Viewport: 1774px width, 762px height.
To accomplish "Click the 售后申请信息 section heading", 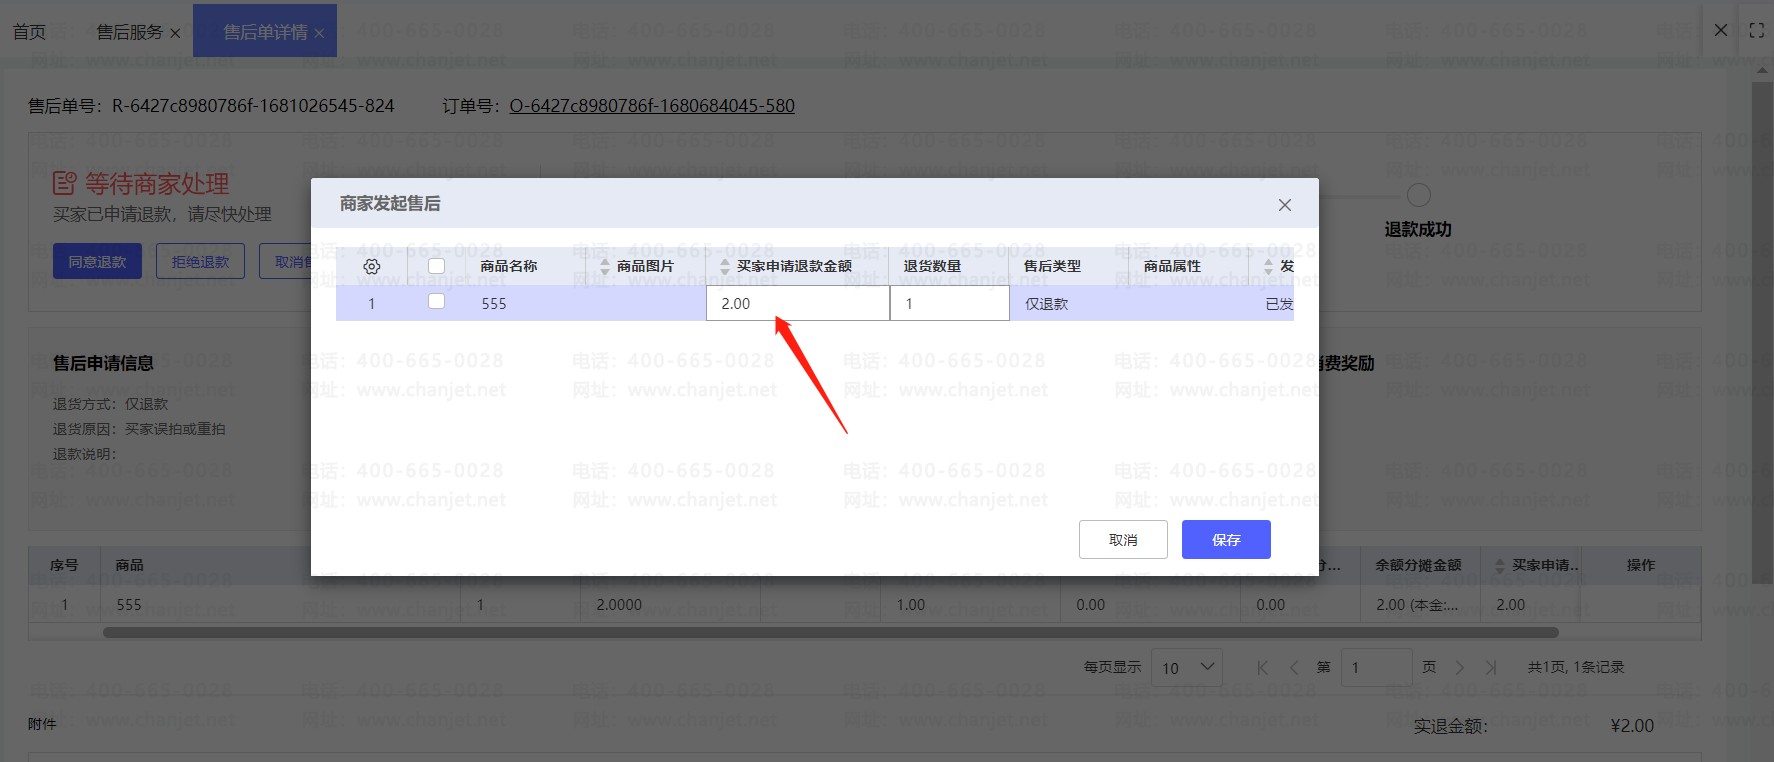I will coord(103,363).
